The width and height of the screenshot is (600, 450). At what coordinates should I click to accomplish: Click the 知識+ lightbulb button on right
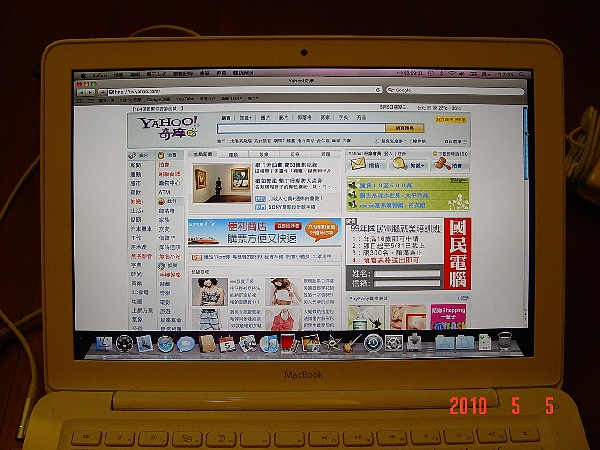pos(408,164)
